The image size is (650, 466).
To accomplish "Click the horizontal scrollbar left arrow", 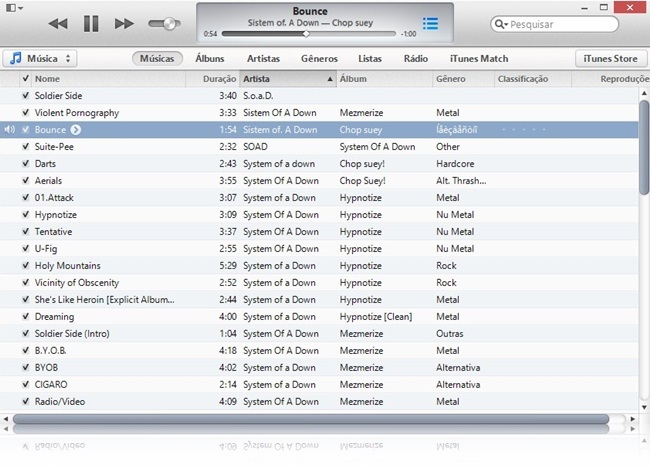I will 6,419.
